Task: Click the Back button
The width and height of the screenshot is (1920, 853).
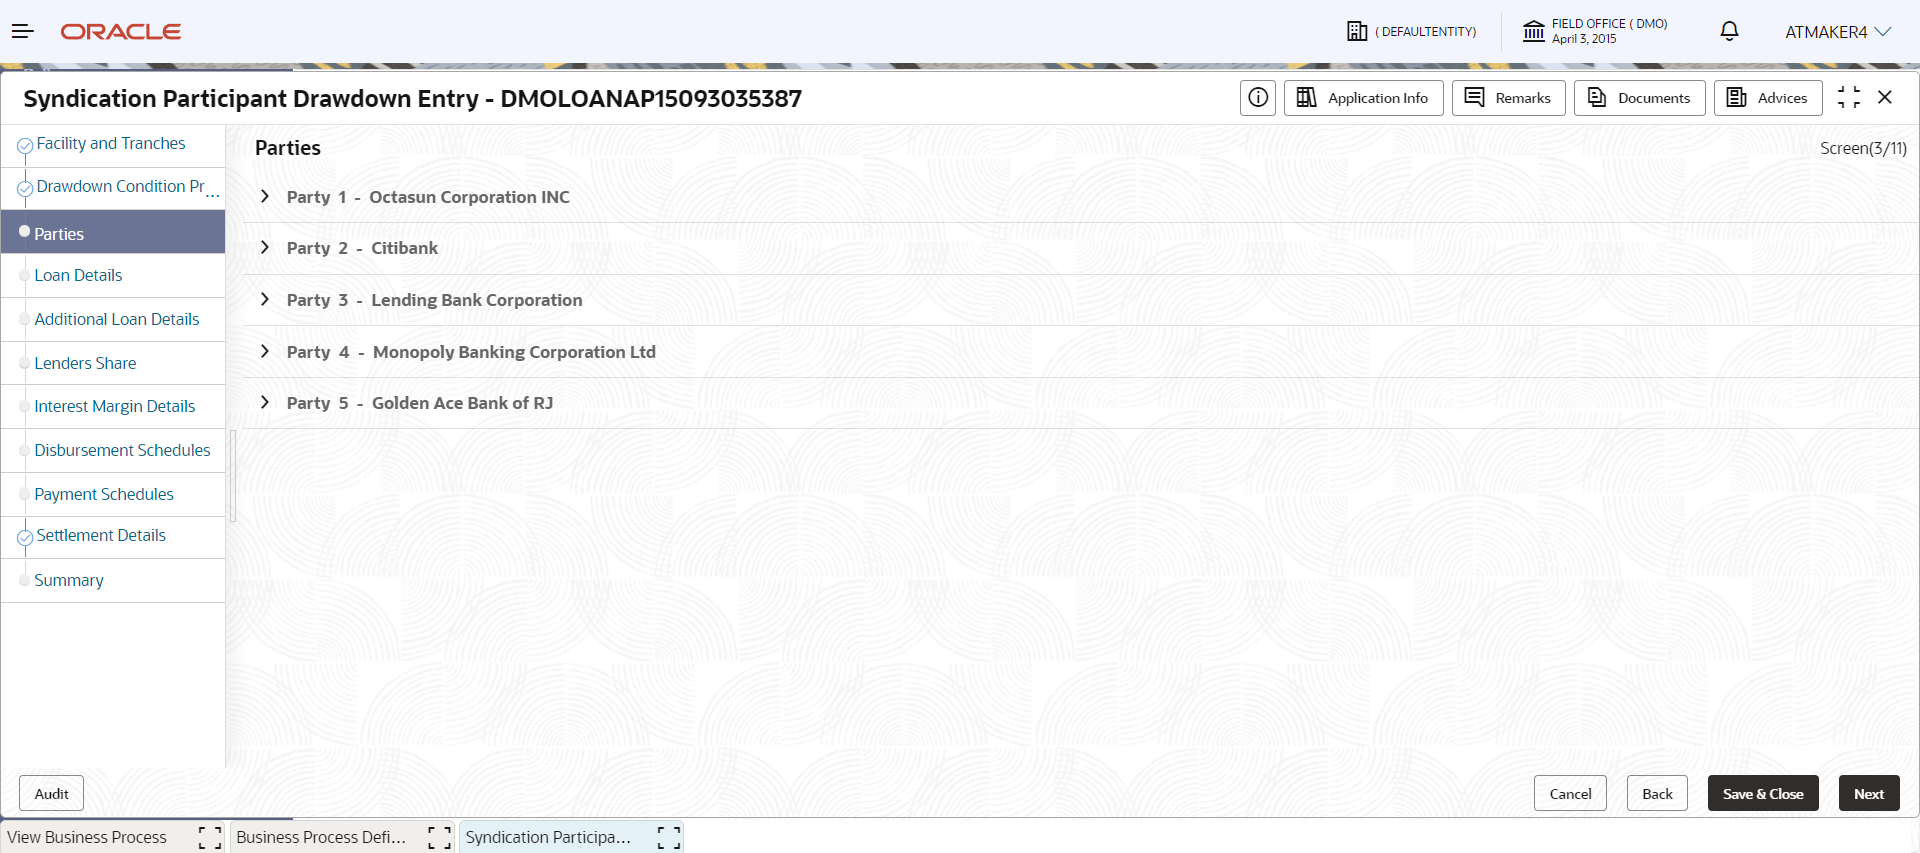Action: tap(1657, 794)
